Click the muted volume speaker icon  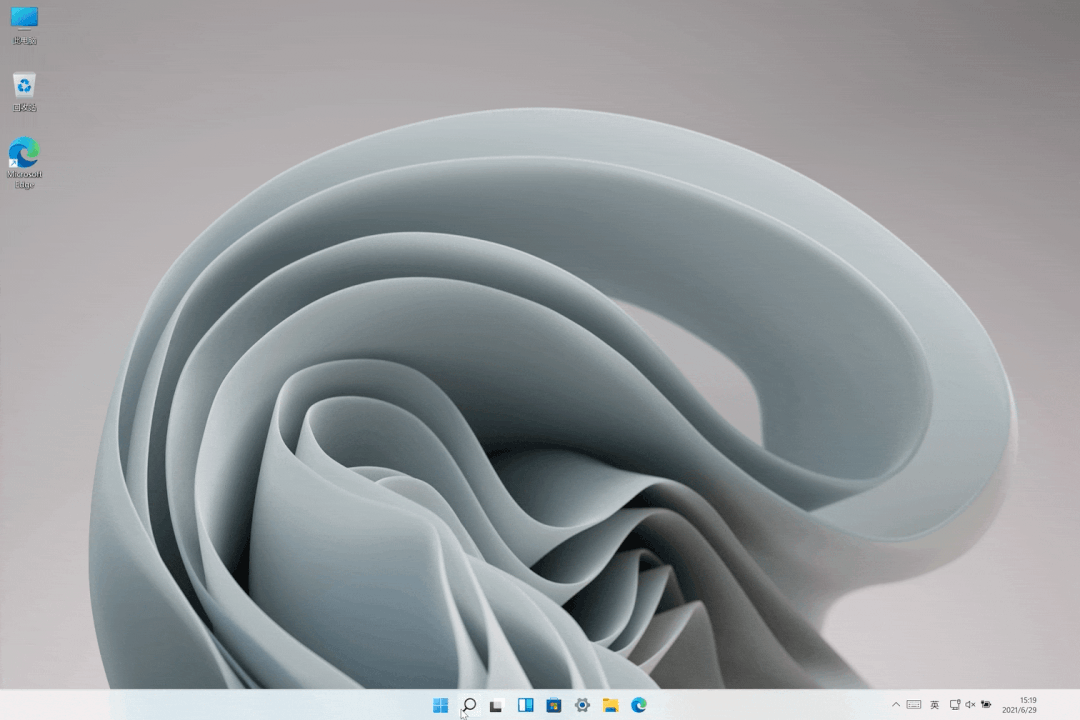(x=970, y=705)
